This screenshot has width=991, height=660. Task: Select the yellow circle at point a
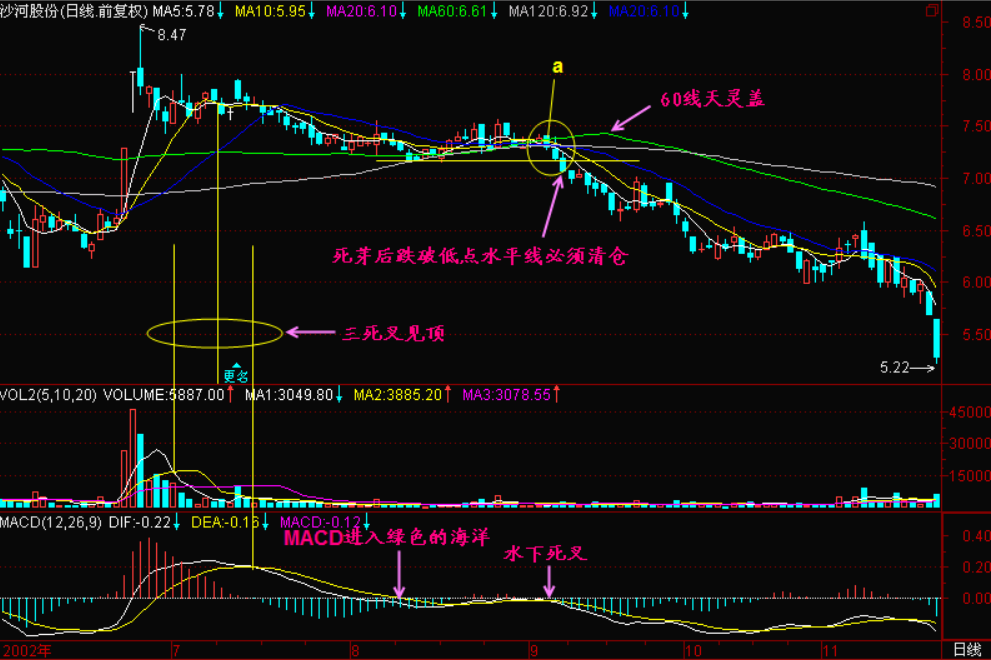coord(551,148)
